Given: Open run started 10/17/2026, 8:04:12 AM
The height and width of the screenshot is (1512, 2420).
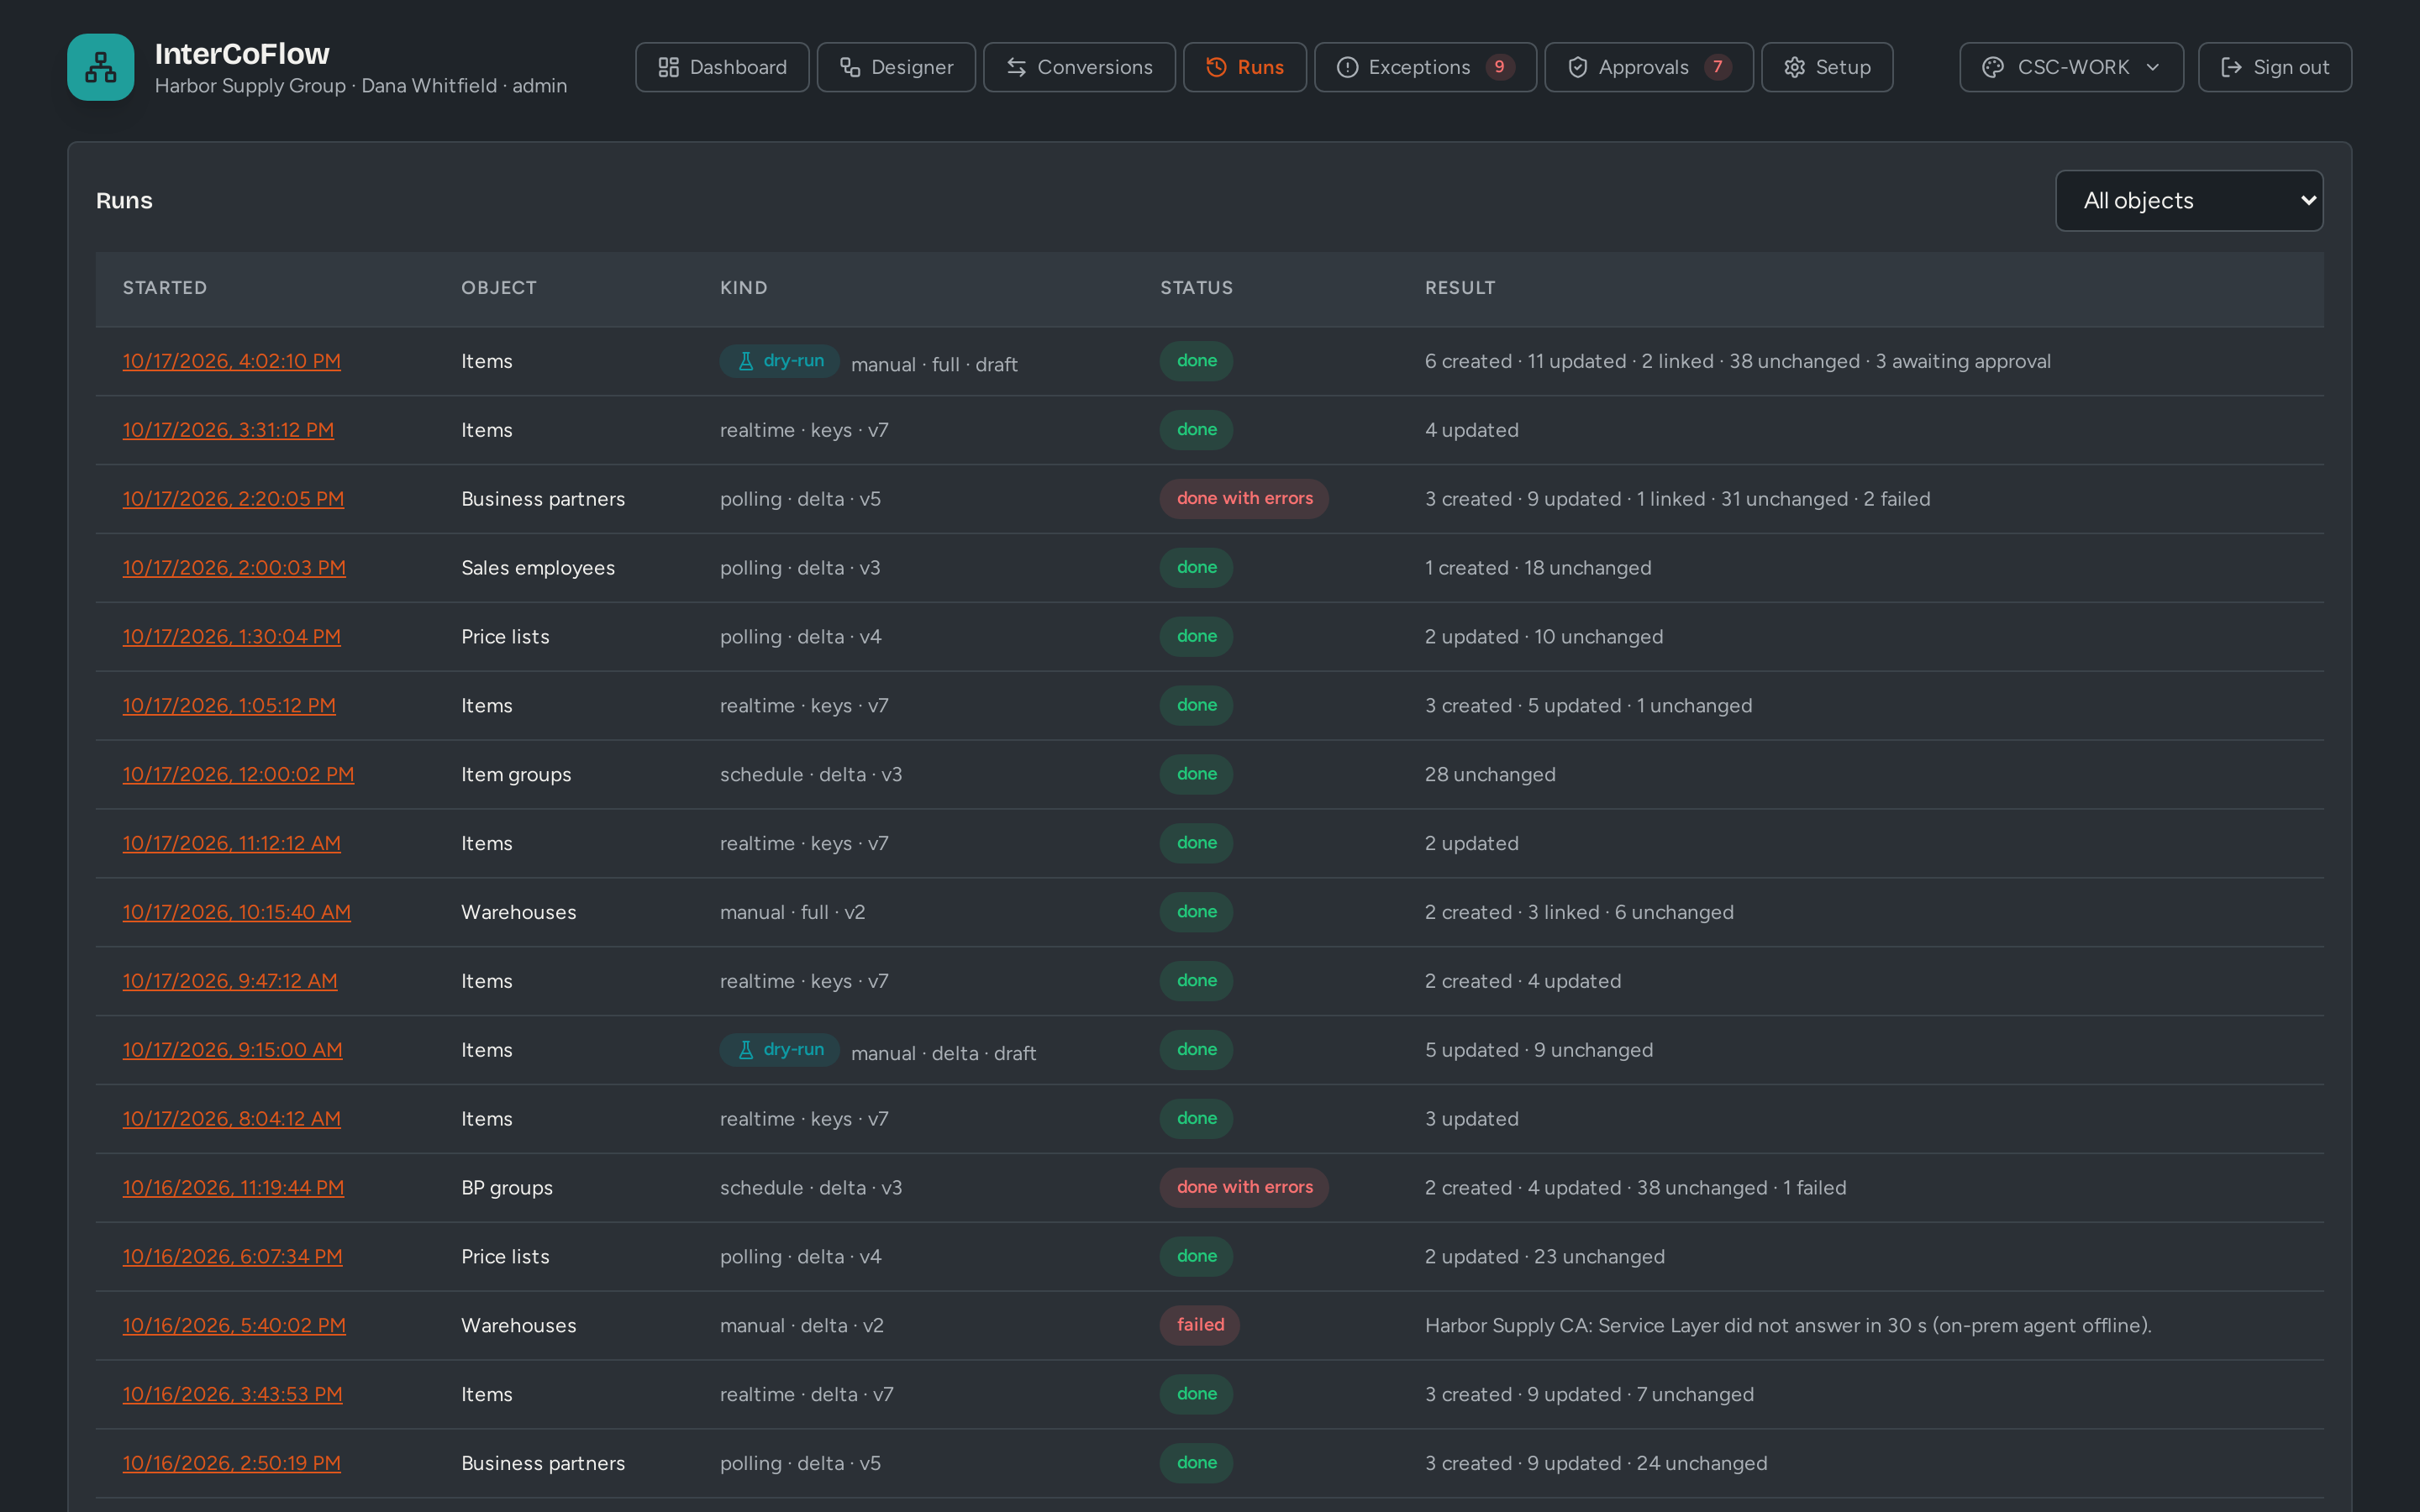Looking at the screenshot, I should click(231, 1119).
